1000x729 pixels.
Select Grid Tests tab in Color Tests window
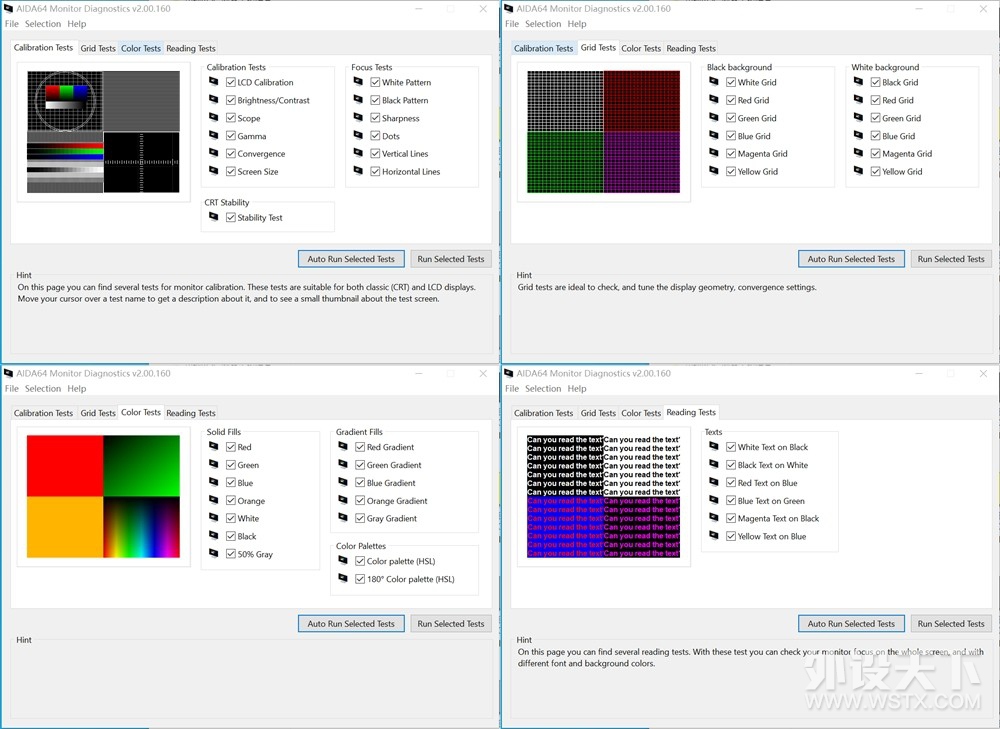point(98,413)
